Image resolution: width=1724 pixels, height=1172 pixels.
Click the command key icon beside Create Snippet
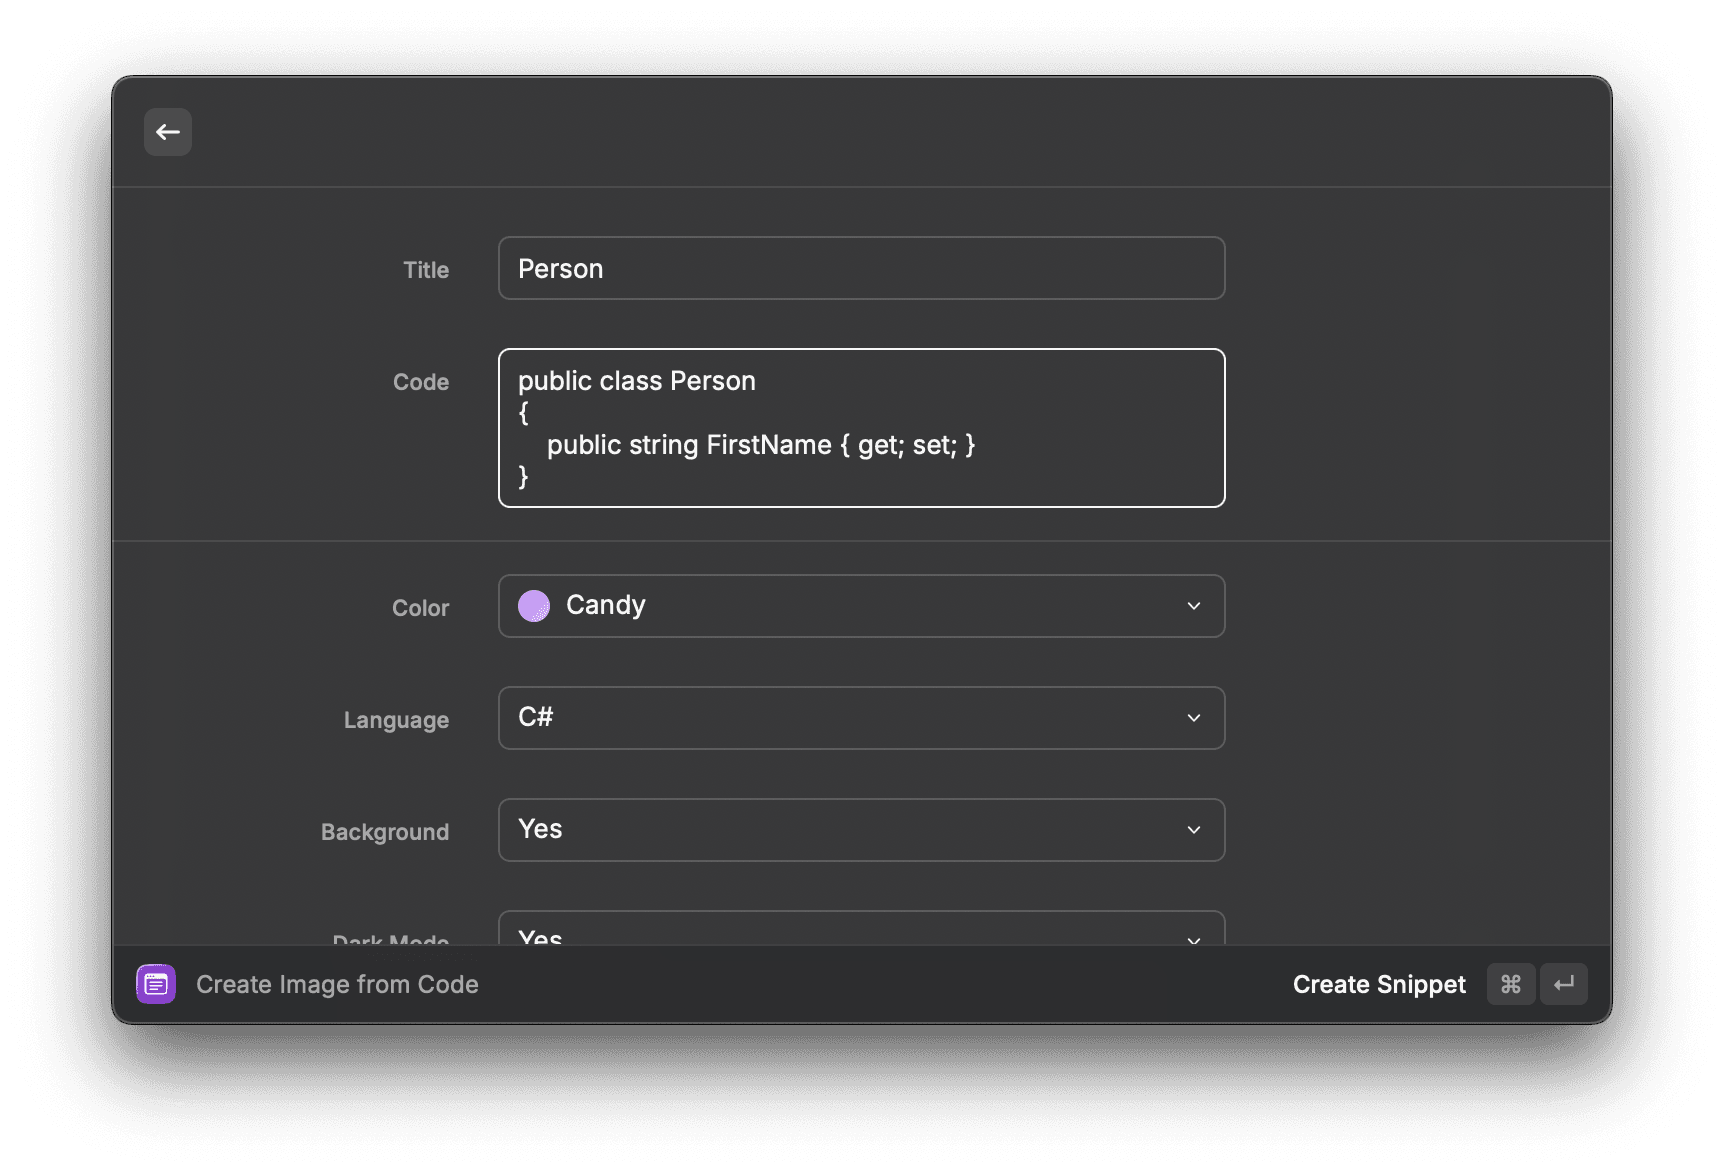[1510, 984]
